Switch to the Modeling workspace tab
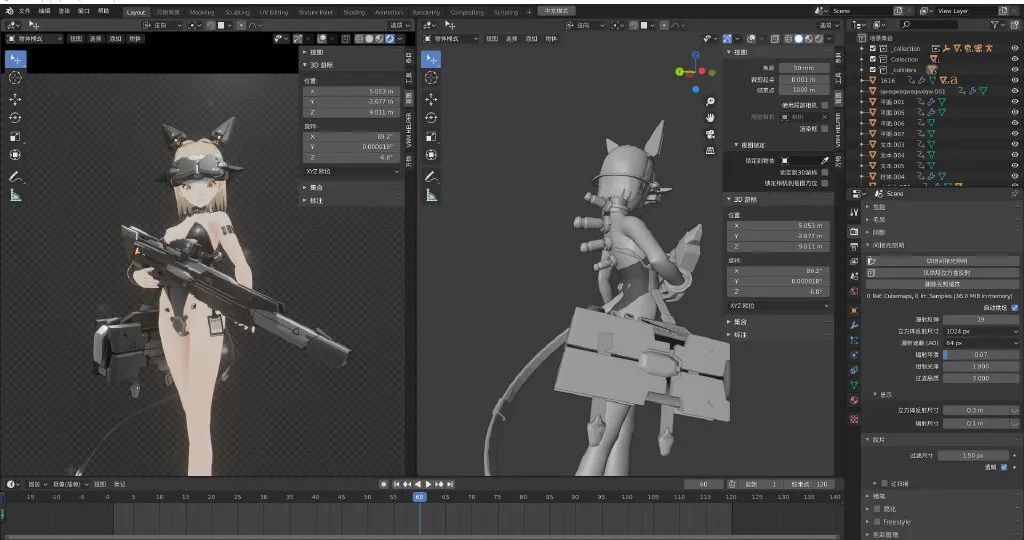1024x540 pixels. 201,12
